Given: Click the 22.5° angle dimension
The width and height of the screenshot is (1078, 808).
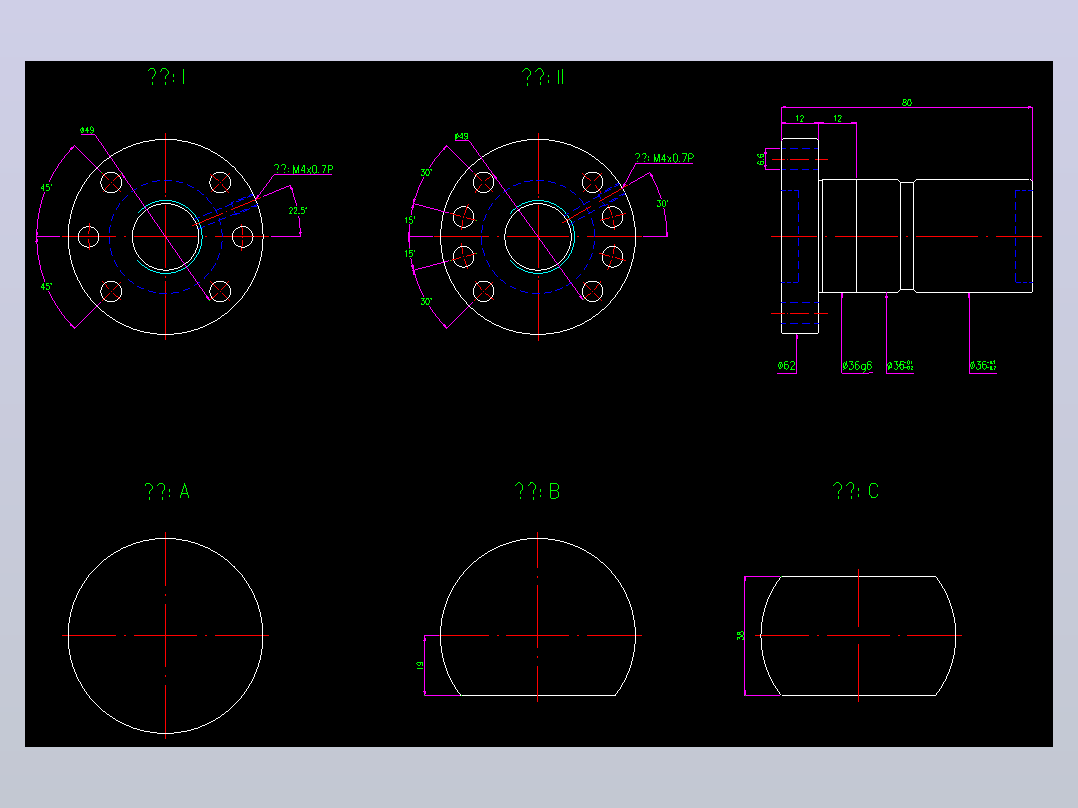Looking at the screenshot, I should point(298,210).
